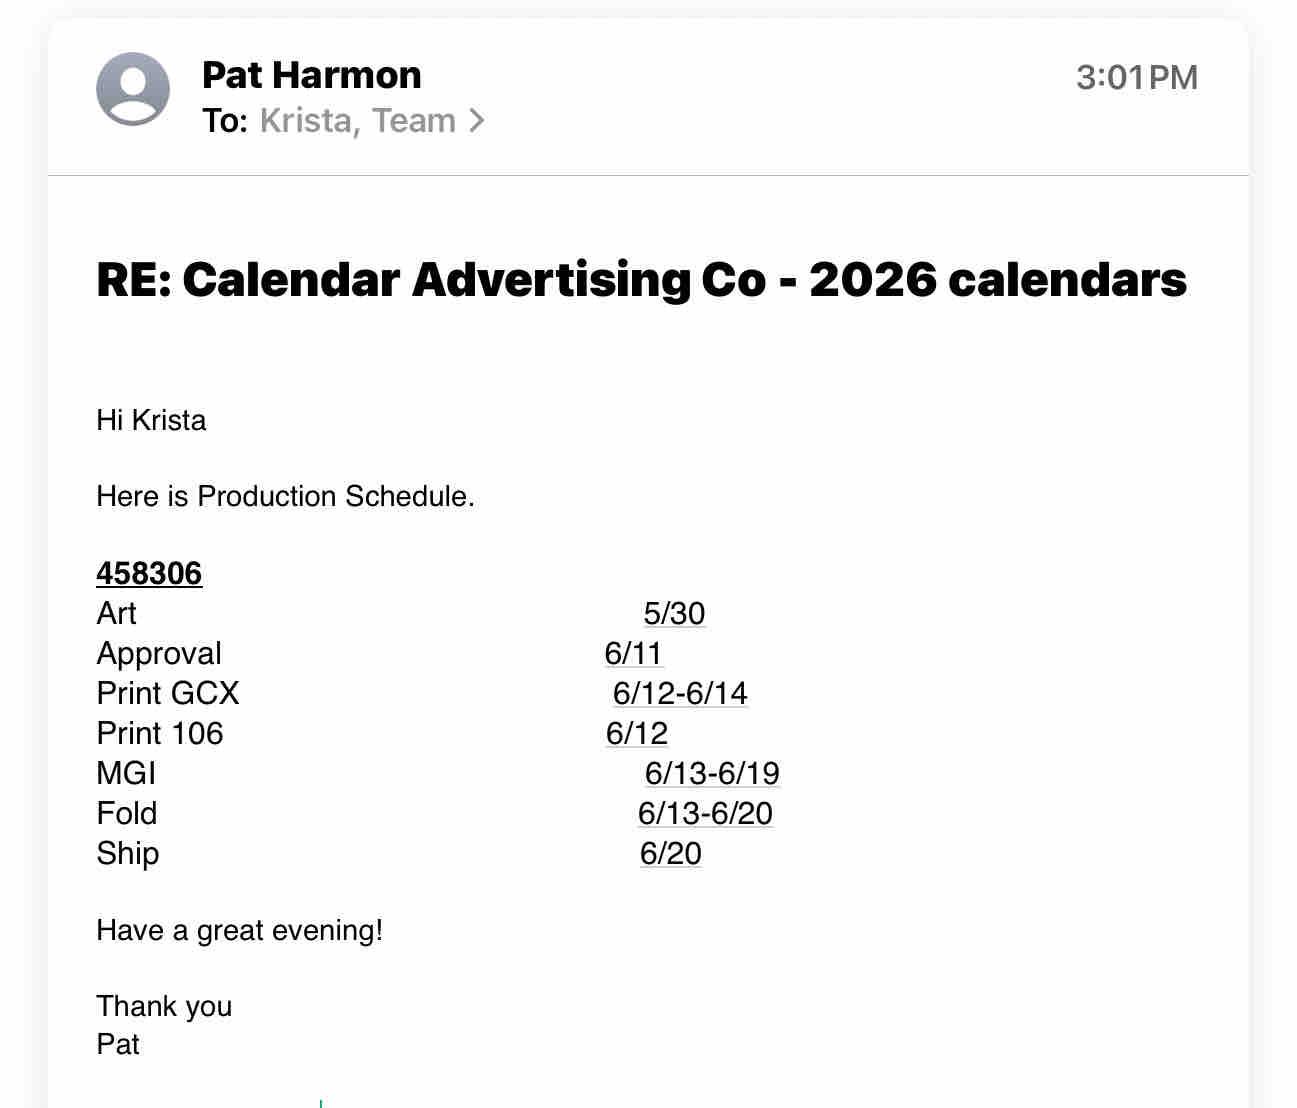Image resolution: width=1297 pixels, height=1108 pixels.
Task: Click Pat Harmon's profile avatar icon
Action: coord(133,89)
